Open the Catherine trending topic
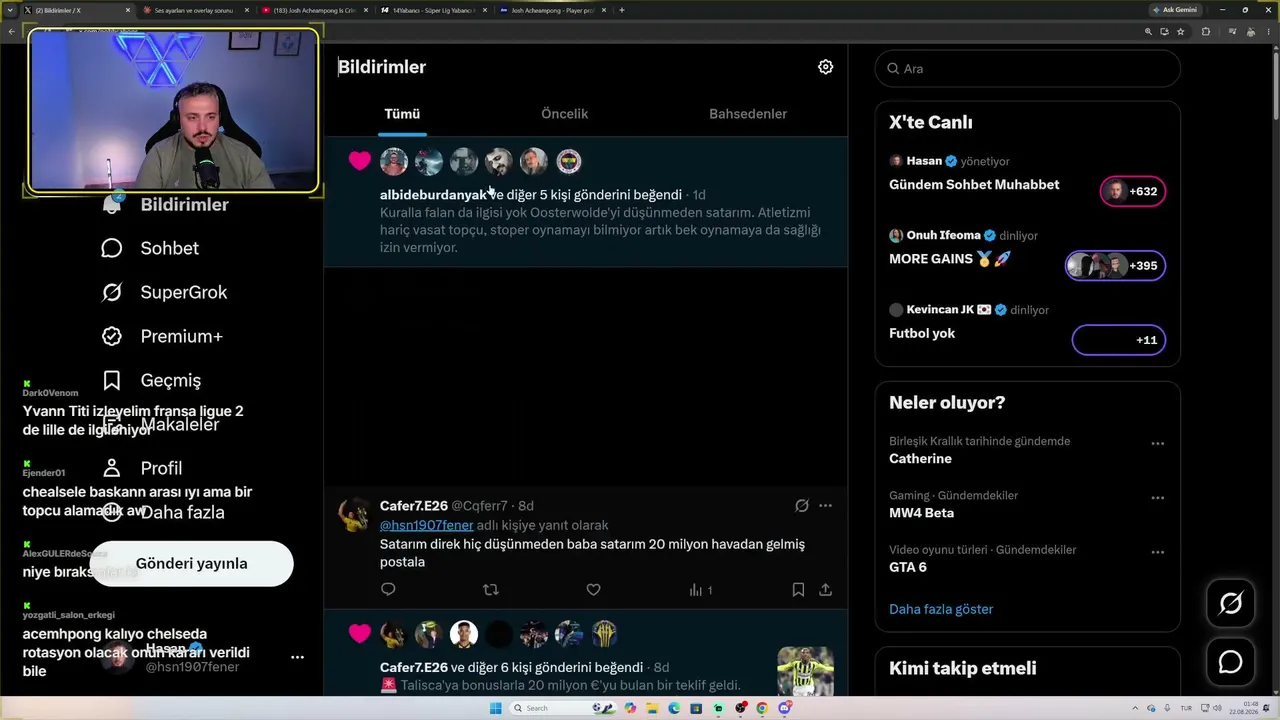1280x720 pixels. tap(920, 459)
